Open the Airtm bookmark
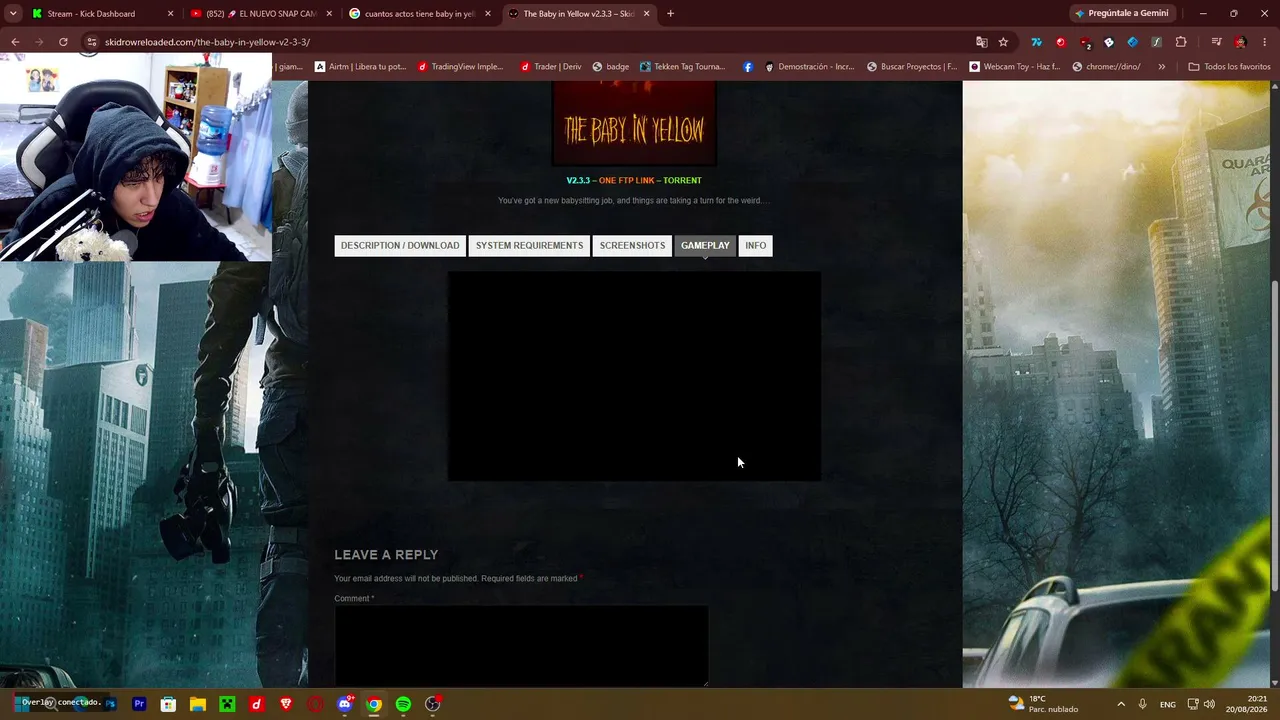Viewport: 1280px width, 720px height. point(360,67)
